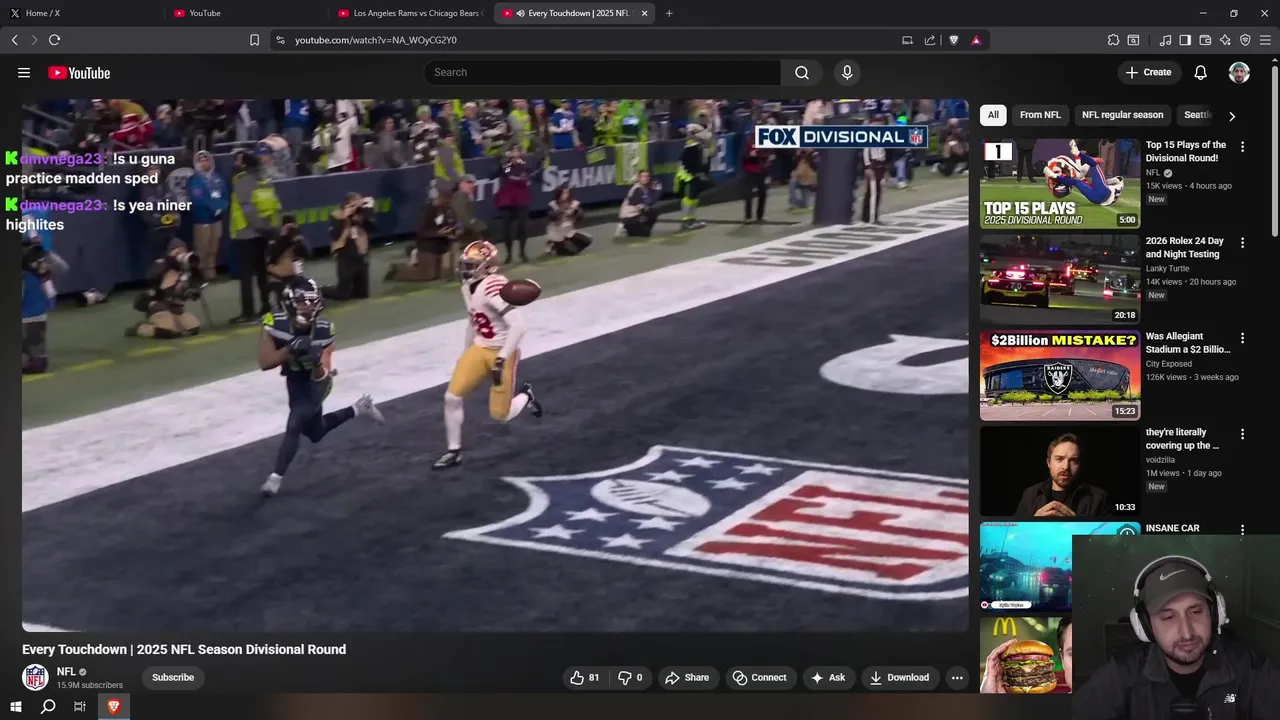The image size is (1280, 720).
Task: Open browser extensions puzzle icon
Action: 1113,40
